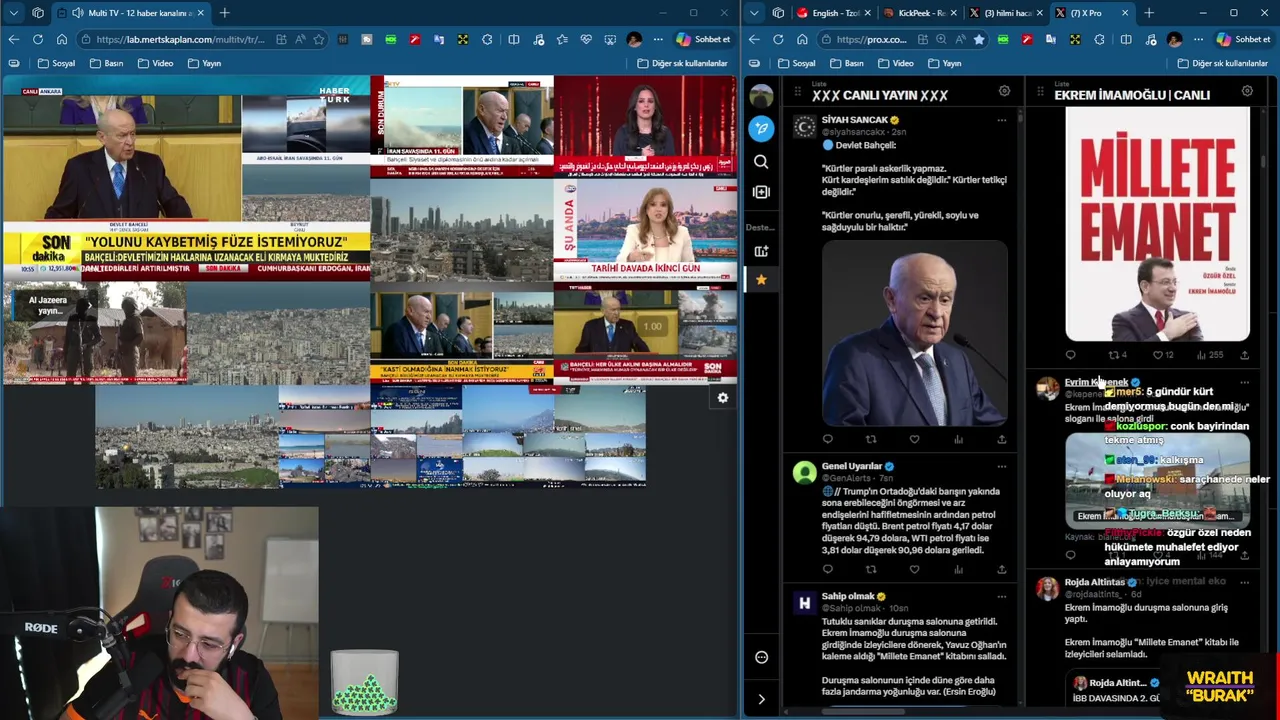Open Multi TV settings gear
The image size is (1280, 720).
tap(723, 398)
